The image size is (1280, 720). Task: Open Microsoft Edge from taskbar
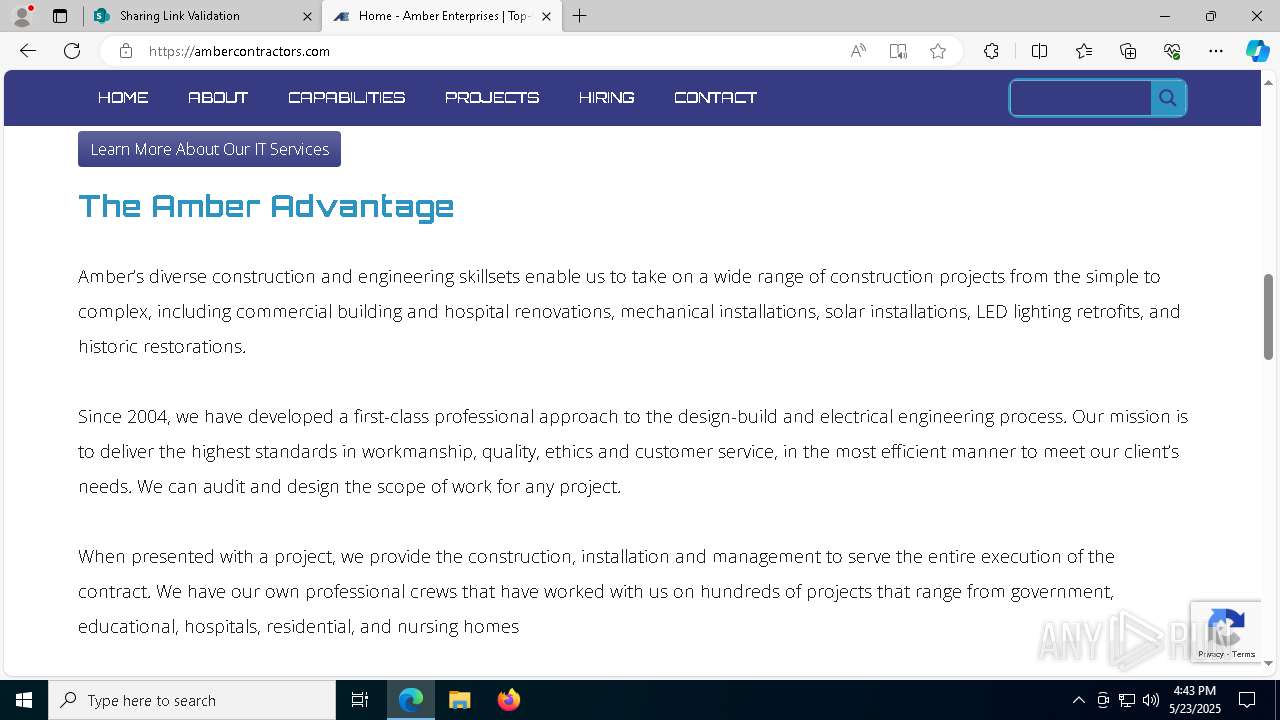point(411,700)
